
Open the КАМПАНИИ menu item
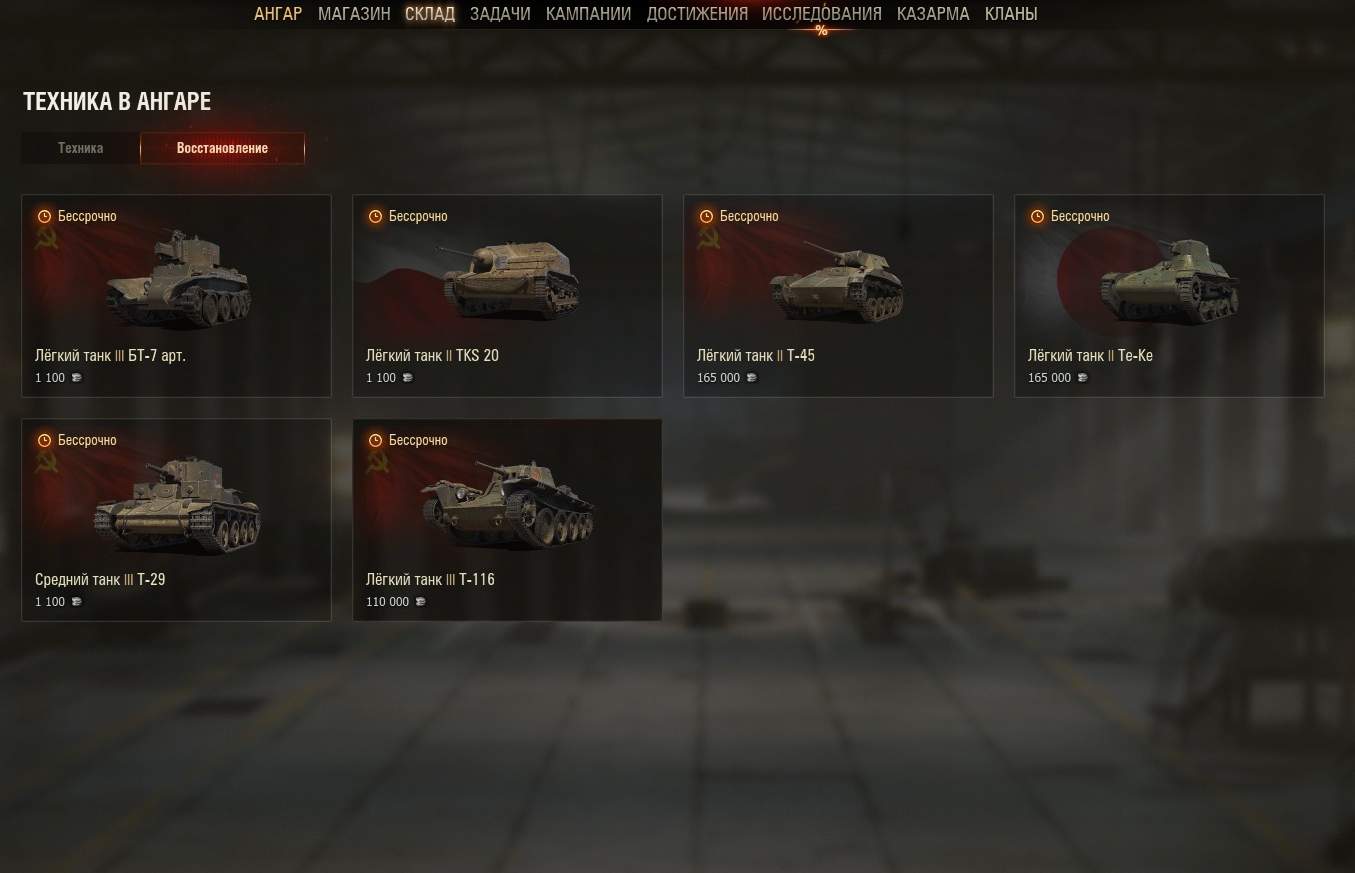pos(588,14)
